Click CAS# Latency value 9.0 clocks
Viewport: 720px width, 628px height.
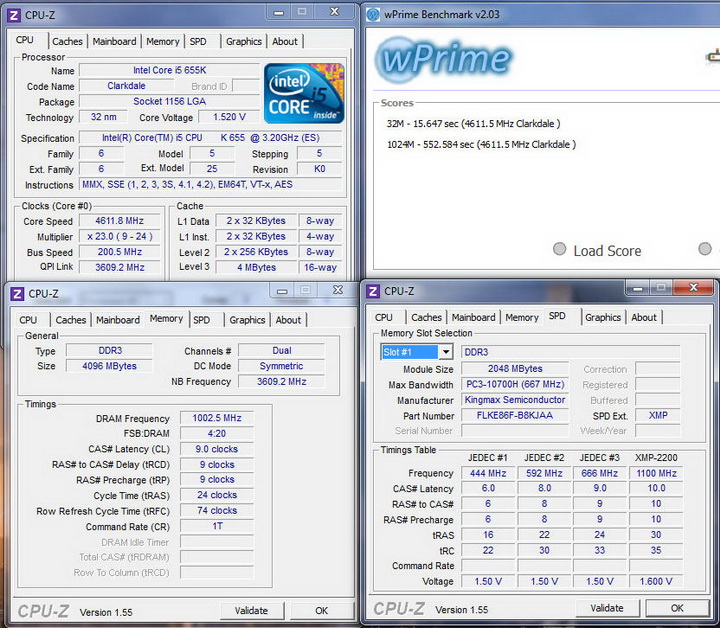(x=217, y=449)
